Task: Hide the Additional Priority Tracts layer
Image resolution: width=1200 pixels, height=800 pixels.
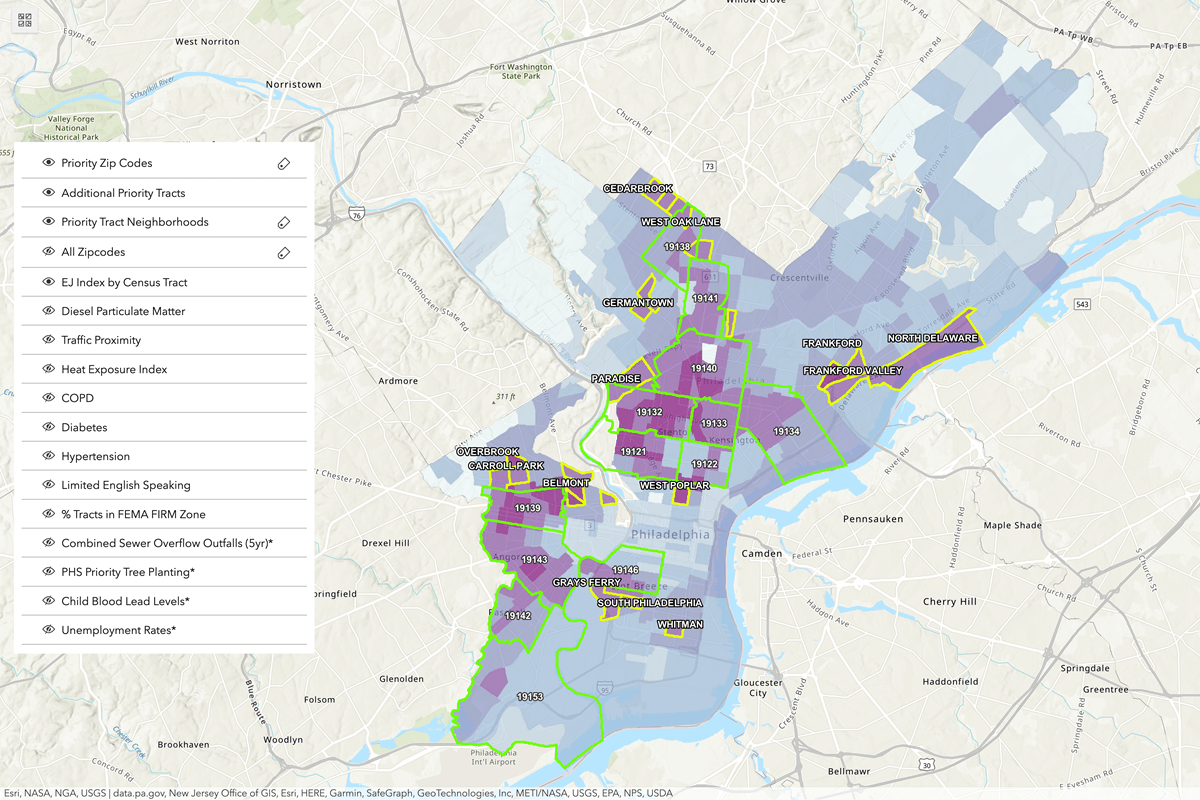Action: click(47, 192)
